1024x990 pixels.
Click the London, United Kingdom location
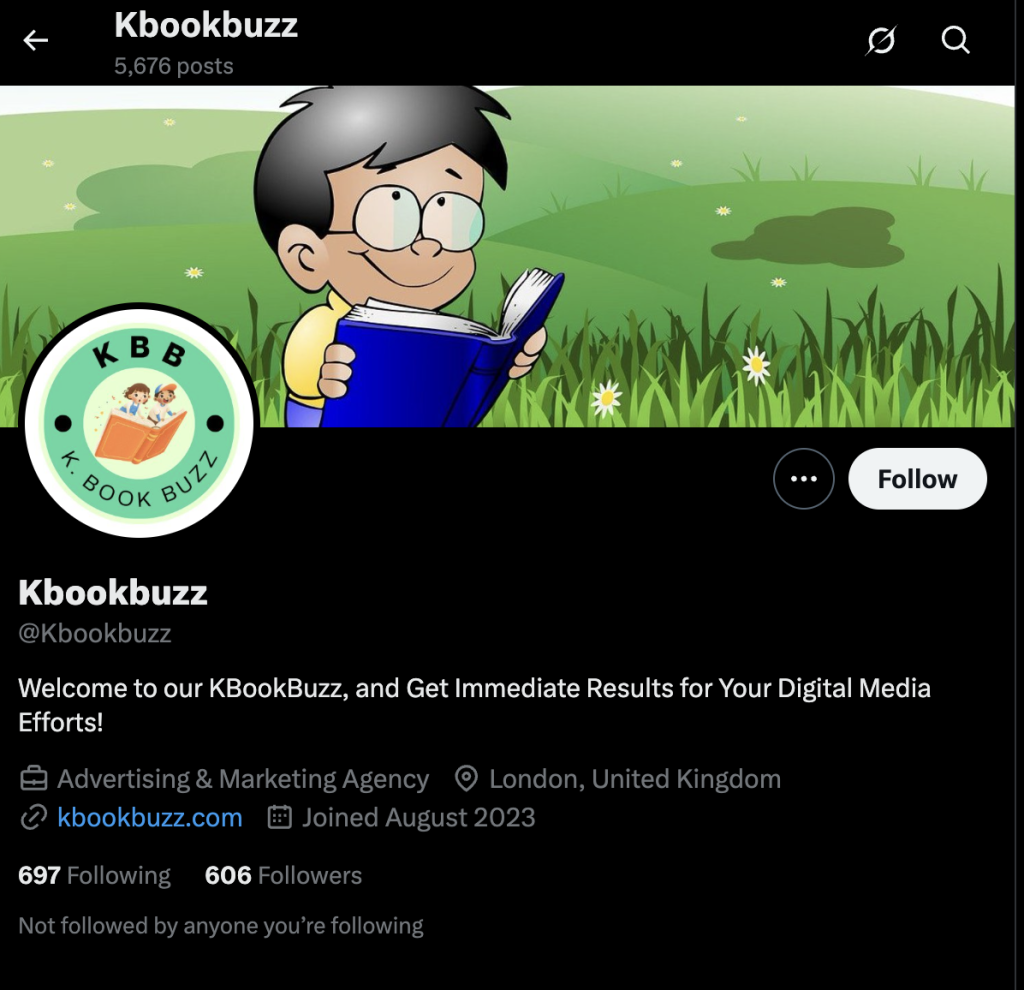pyautogui.click(x=635, y=779)
